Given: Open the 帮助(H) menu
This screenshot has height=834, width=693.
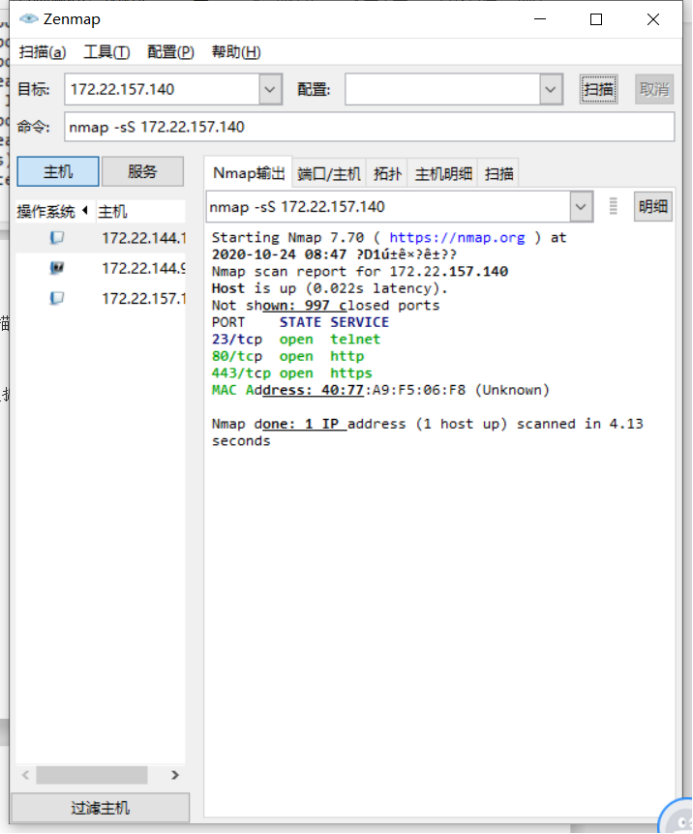Looking at the screenshot, I should 236,52.
